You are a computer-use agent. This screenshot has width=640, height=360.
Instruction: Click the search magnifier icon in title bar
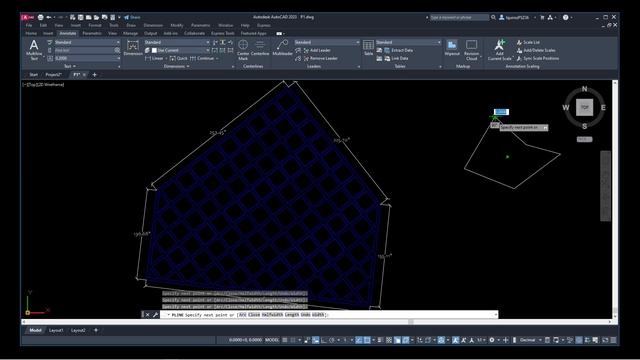pos(493,17)
